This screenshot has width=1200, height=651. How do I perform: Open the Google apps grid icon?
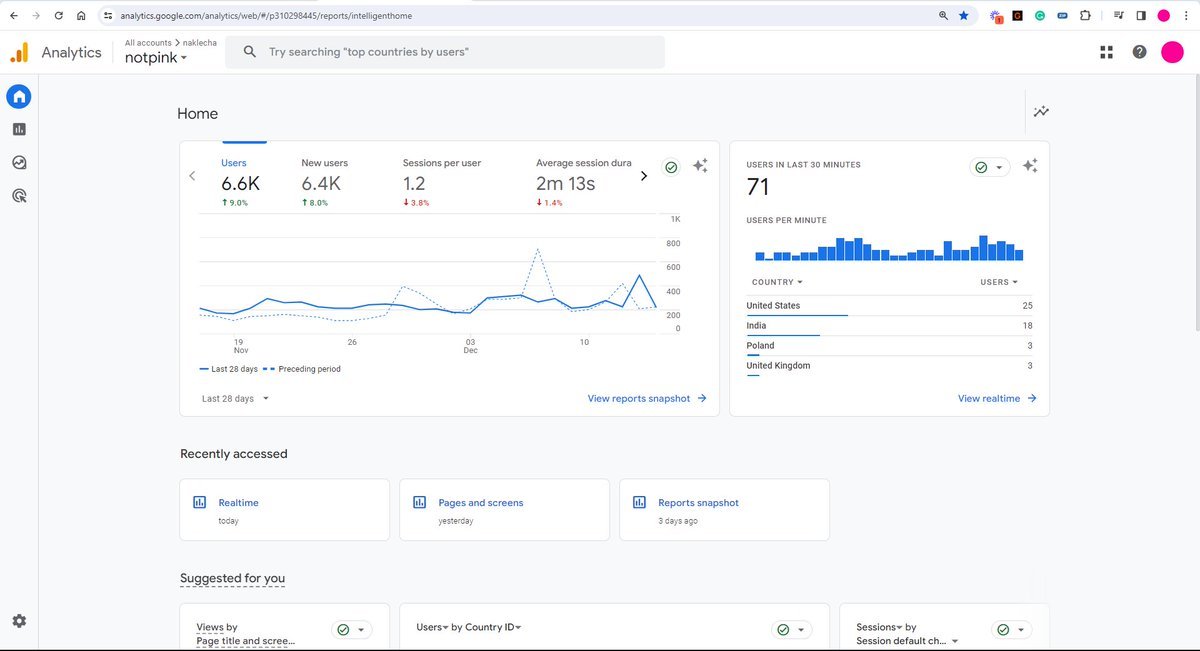click(x=1106, y=52)
